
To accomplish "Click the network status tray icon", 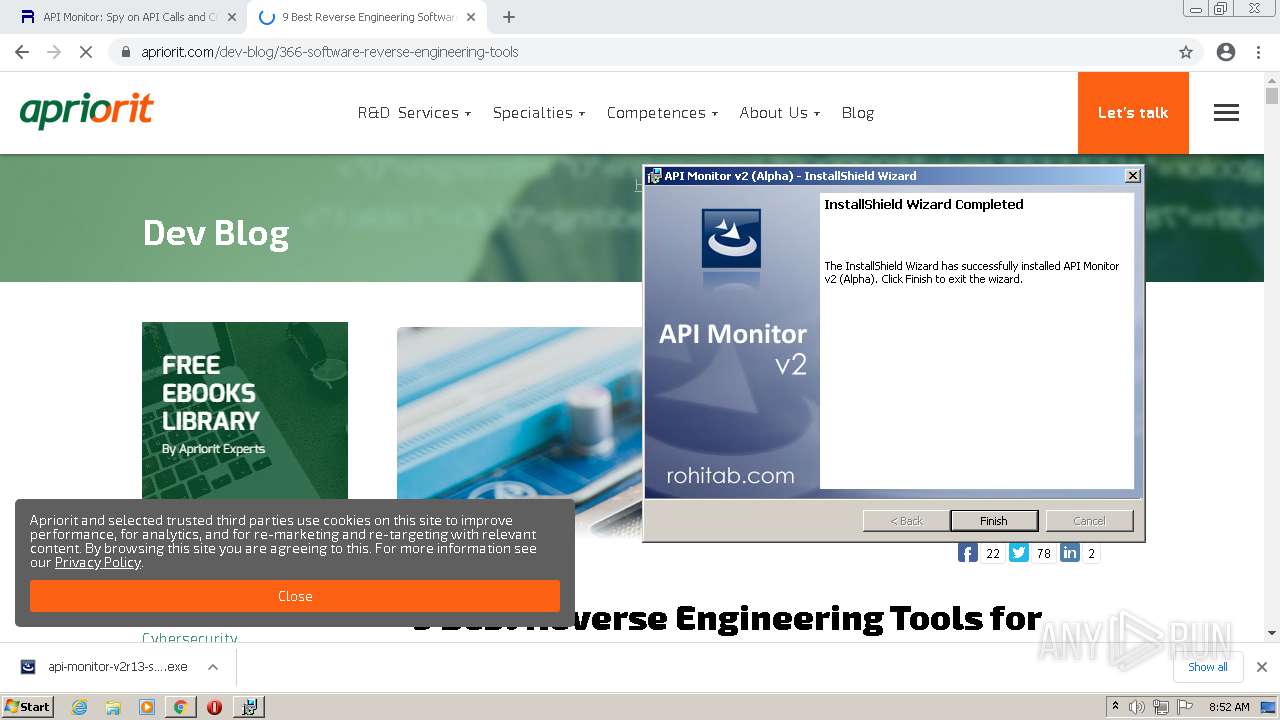I will pos(1161,707).
